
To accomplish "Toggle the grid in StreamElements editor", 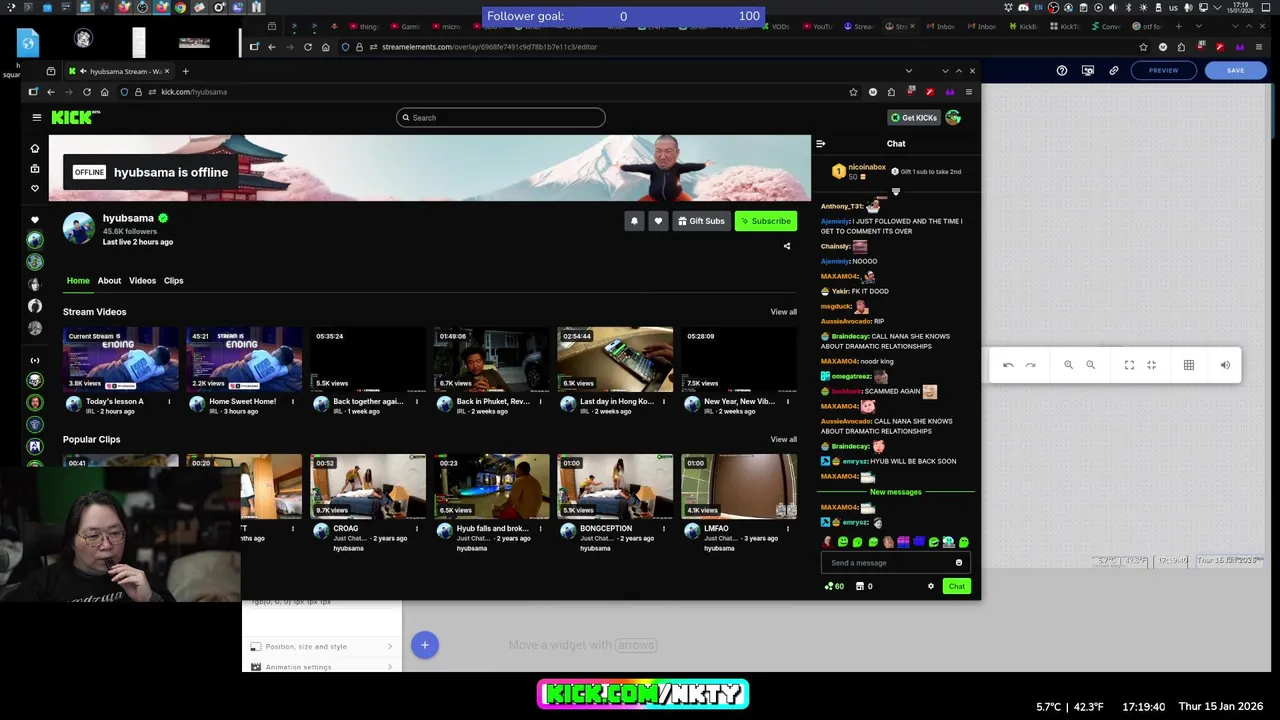I will pos(1189,365).
